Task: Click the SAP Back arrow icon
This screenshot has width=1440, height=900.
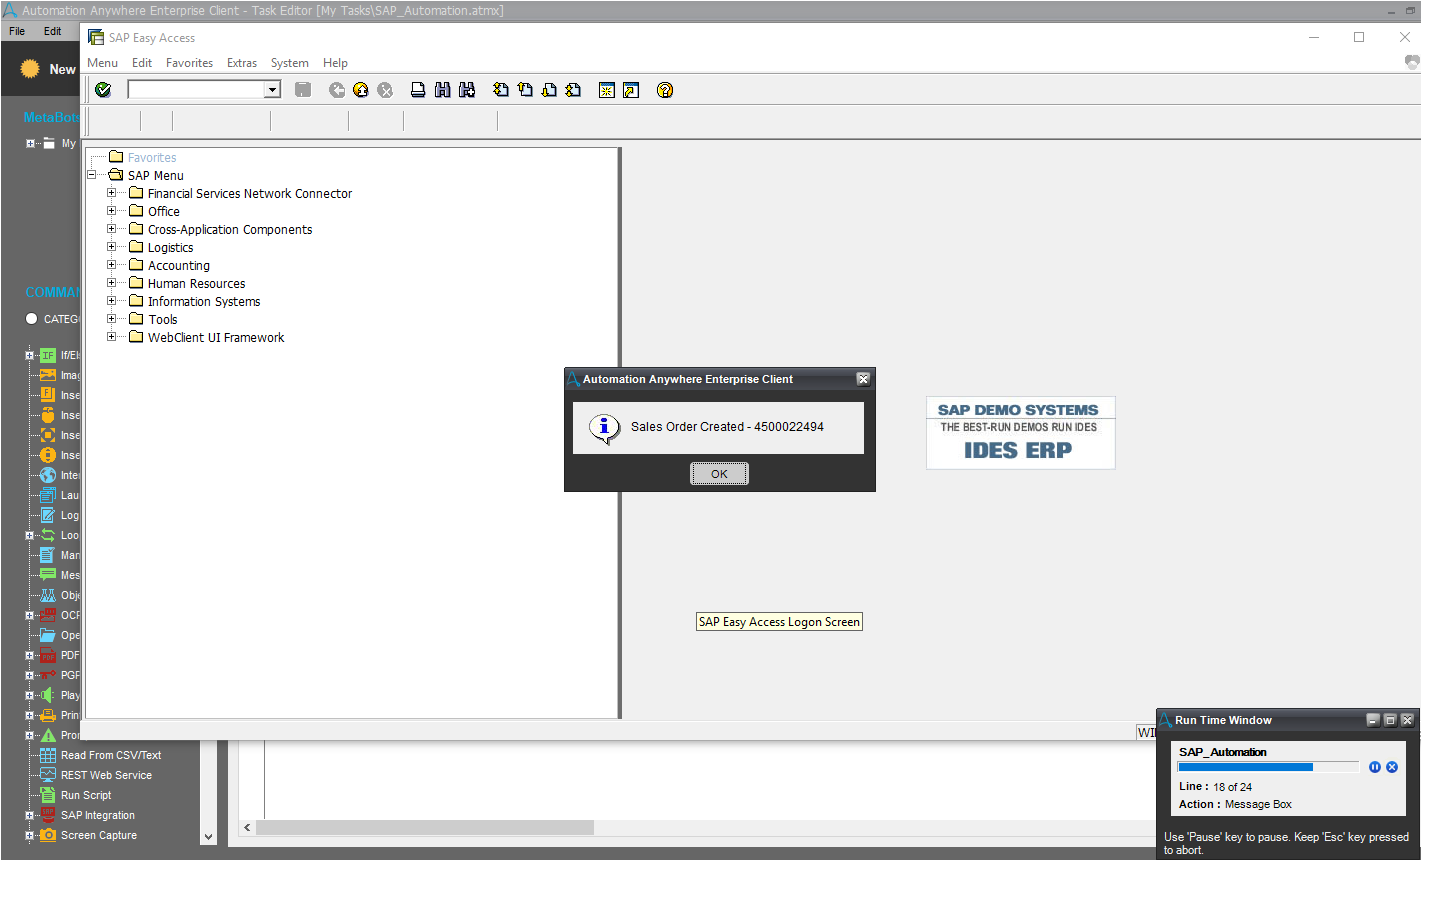Action: coord(337,90)
